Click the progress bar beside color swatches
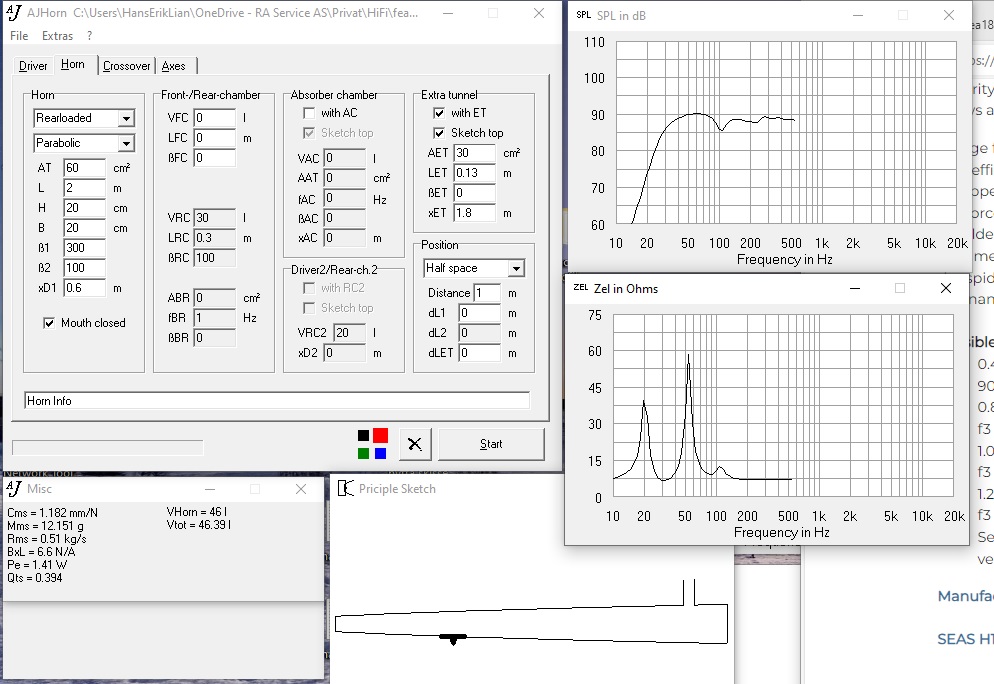This screenshot has height=684, width=994. coord(108,448)
